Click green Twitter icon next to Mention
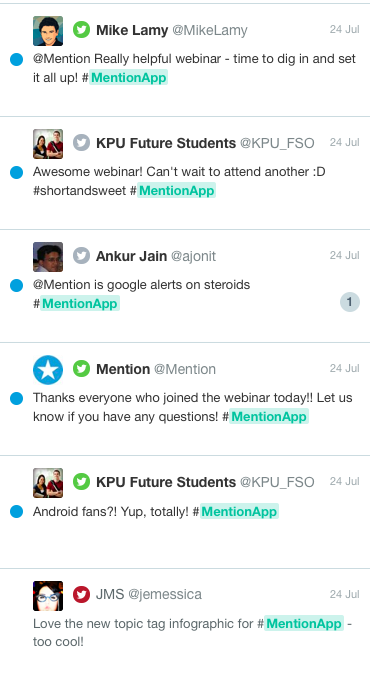Viewport: 370px width, 677px height. 81,369
